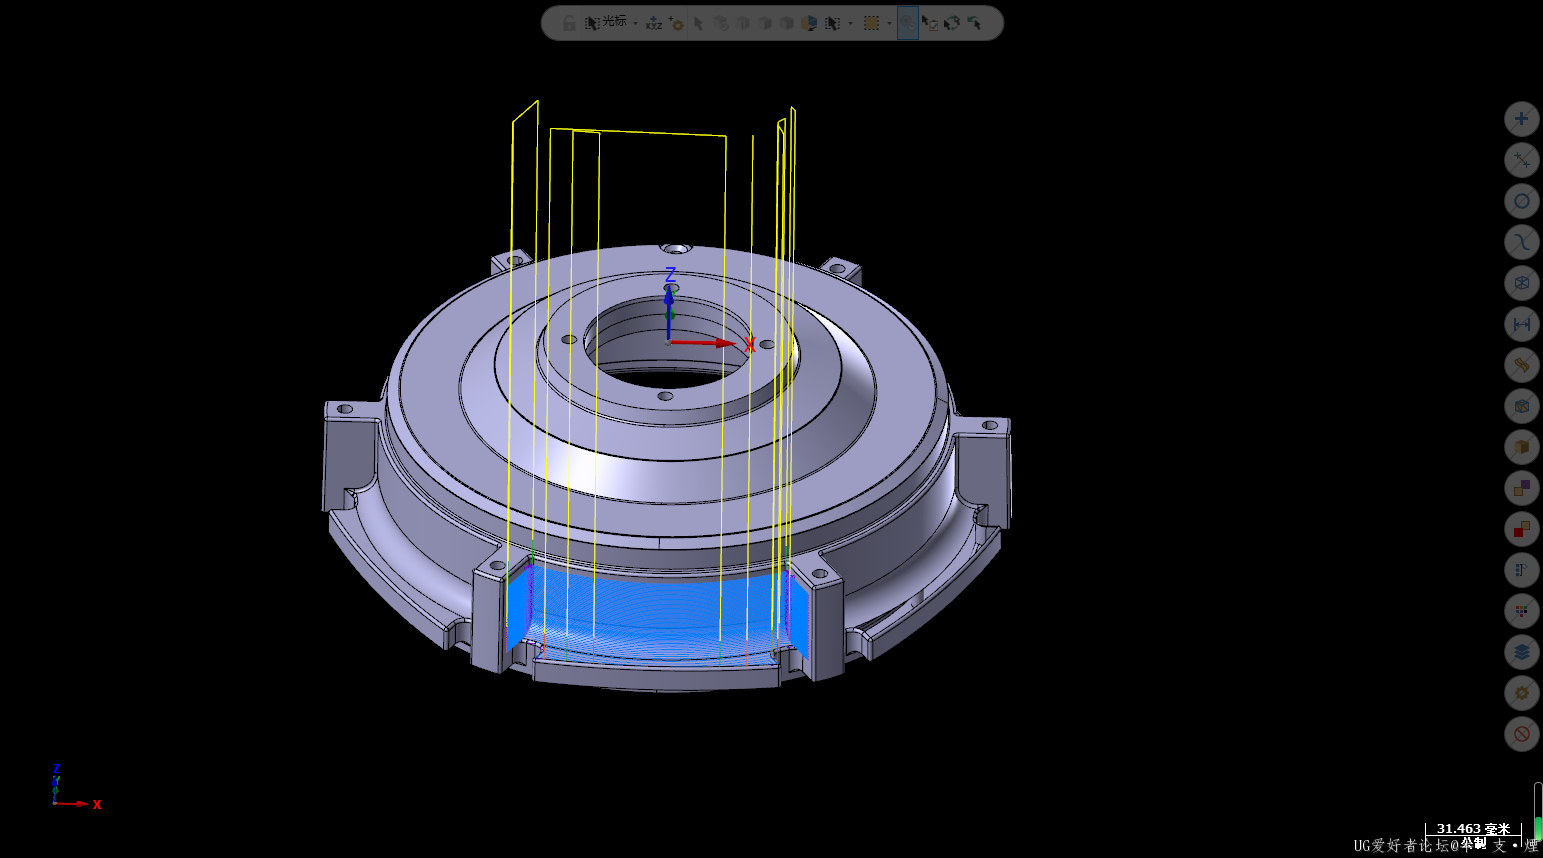Click the plain arrow pointer icon
This screenshot has height=858, width=1543.
[x=699, y=23]
